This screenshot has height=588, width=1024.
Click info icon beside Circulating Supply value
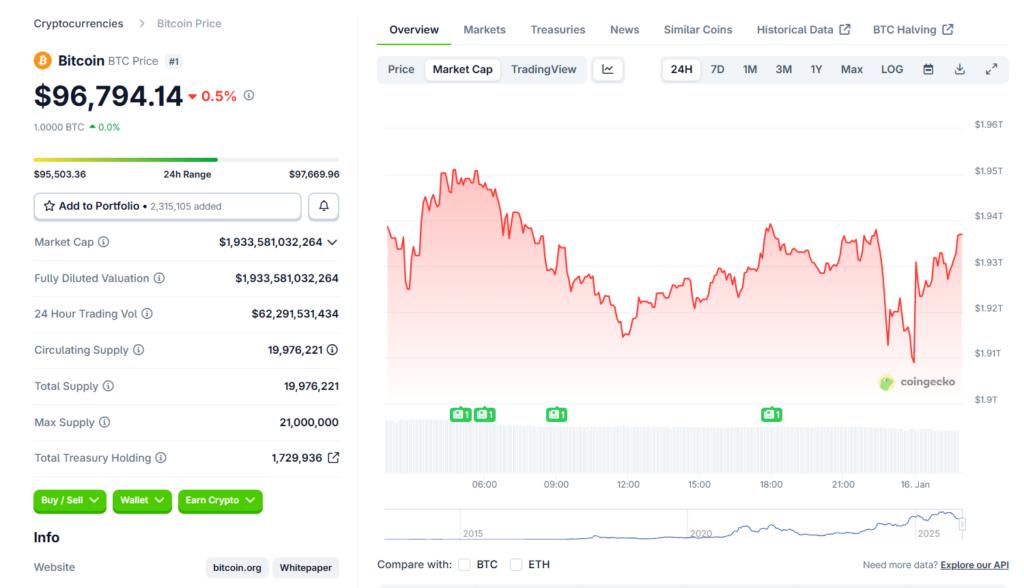point(332,350)
